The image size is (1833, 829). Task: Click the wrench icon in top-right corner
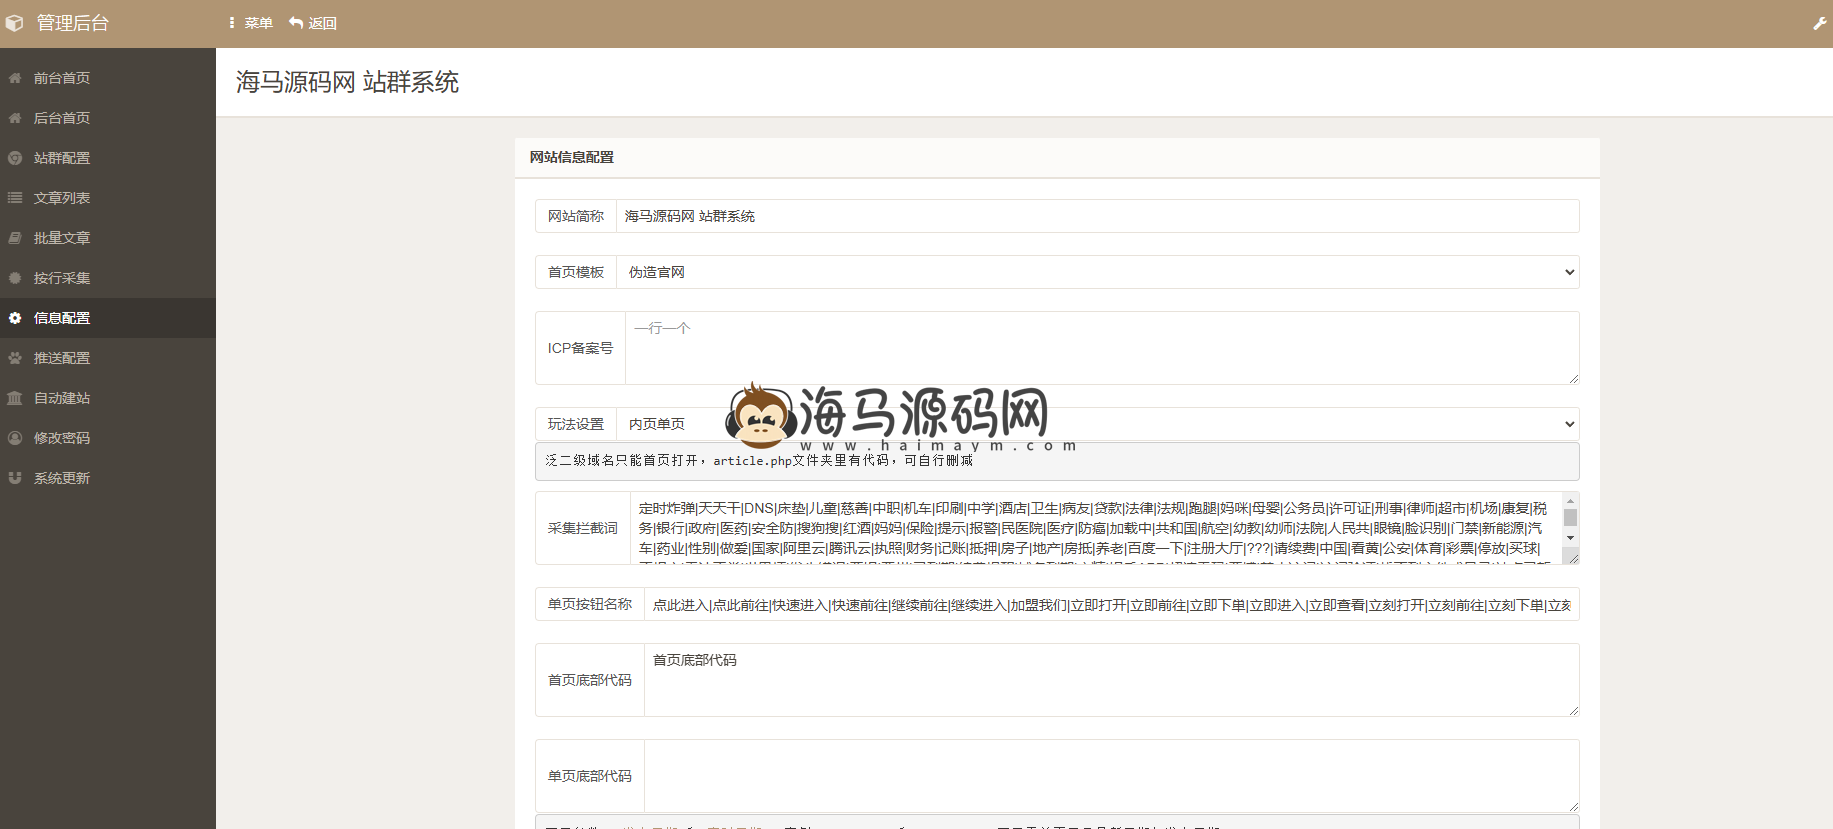1819,23
